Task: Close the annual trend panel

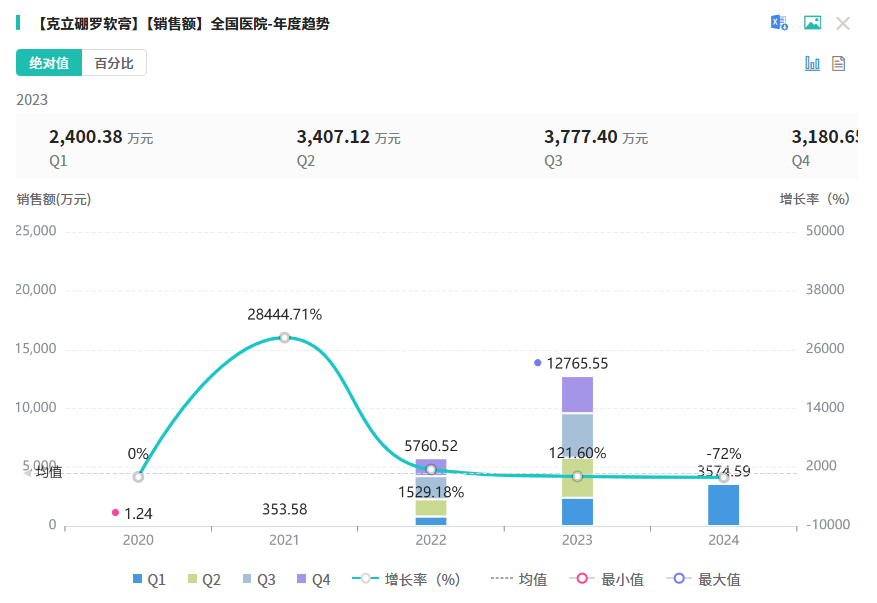Action: [x=843, y=23]
